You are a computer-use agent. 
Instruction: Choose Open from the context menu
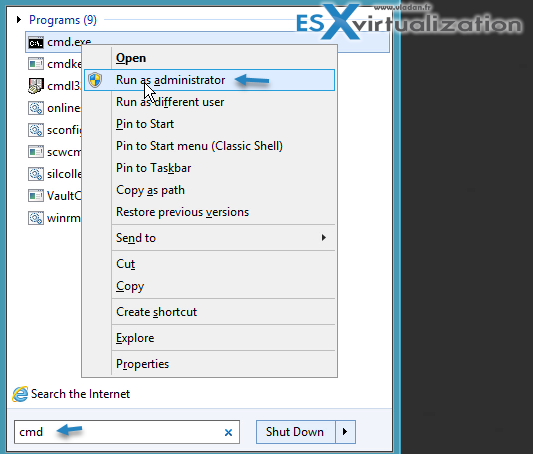(x=209, y=58)
